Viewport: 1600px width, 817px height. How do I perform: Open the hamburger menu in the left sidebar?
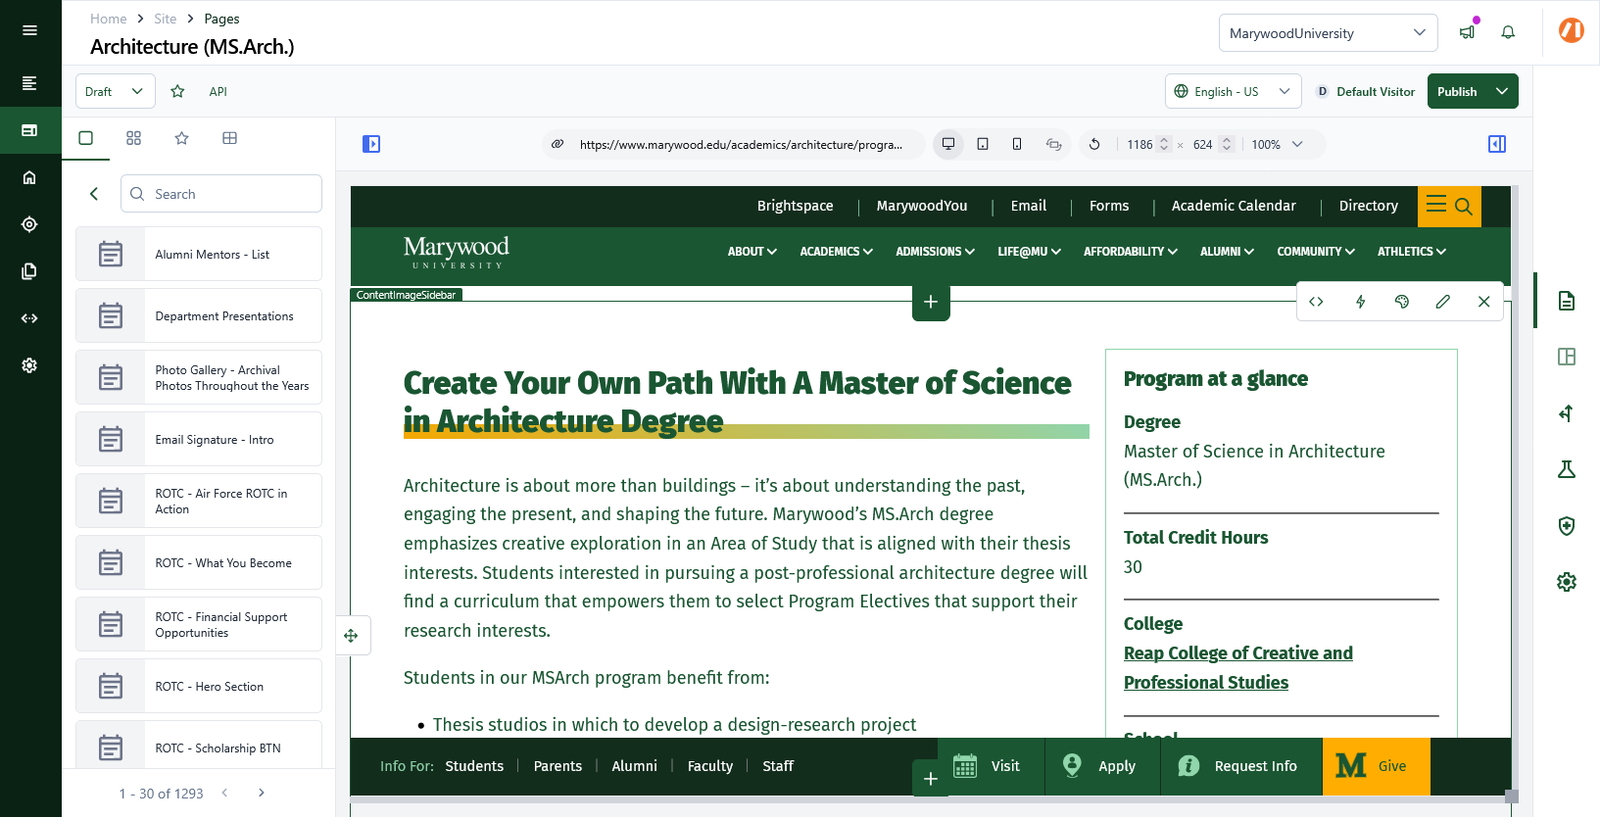[x=30, y=30]
